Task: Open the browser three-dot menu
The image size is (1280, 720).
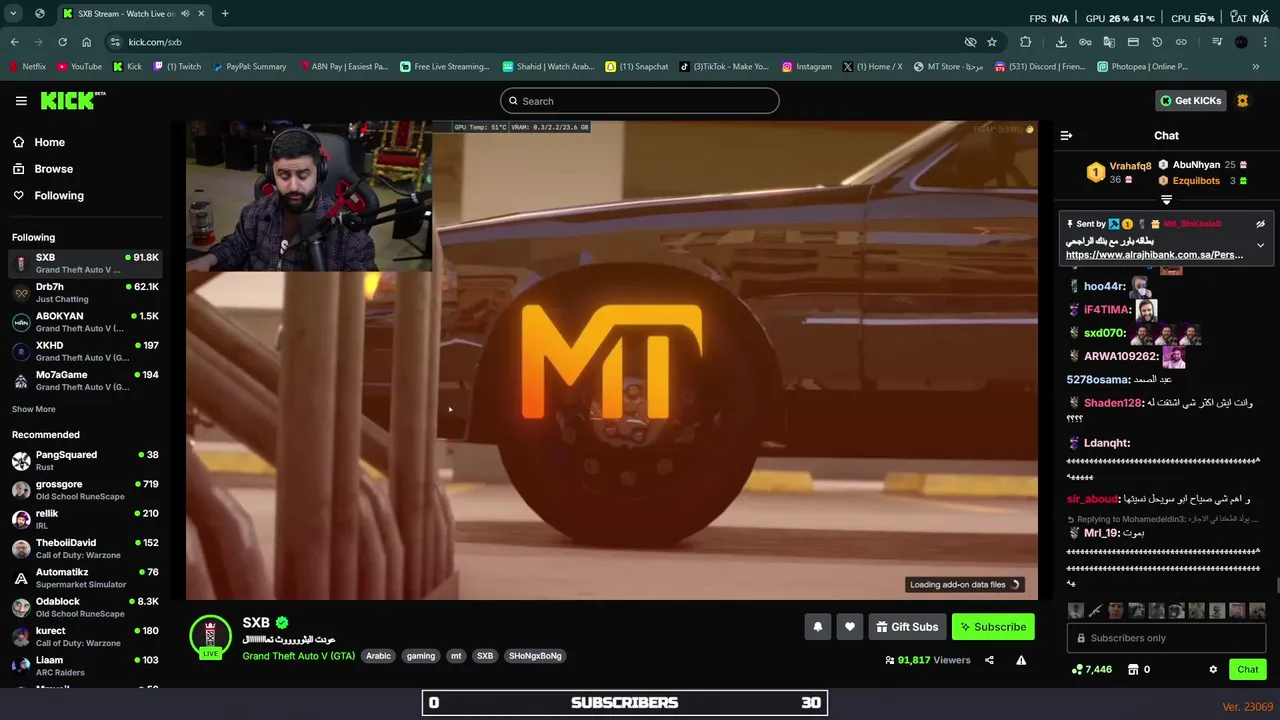Action: (1266, 42)
